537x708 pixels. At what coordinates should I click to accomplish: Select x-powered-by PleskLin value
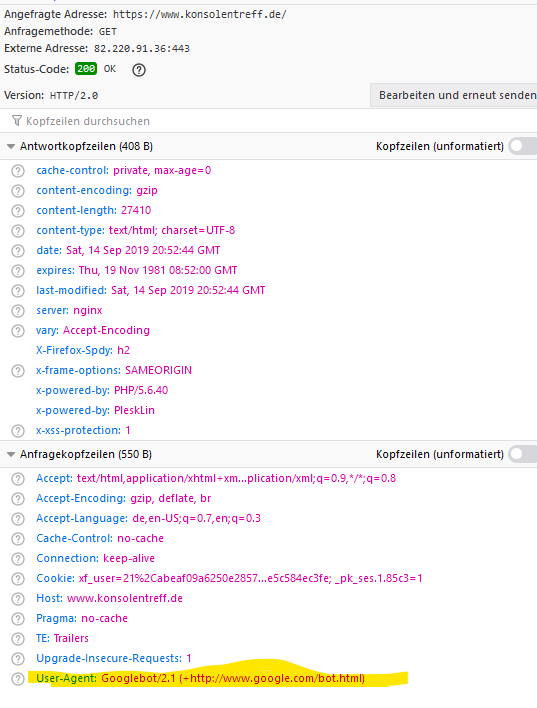pos(135,410)
